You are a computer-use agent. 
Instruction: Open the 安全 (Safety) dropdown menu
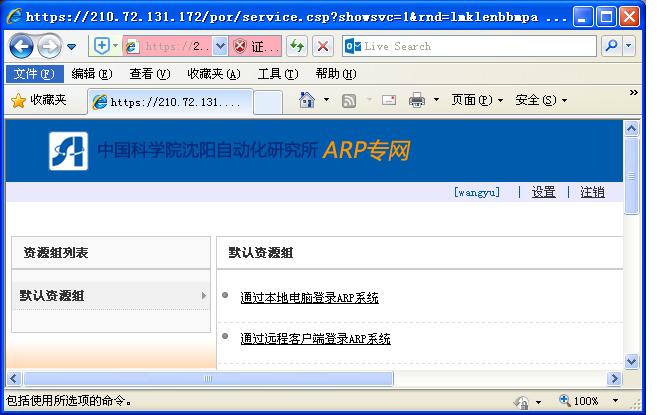click(541, 100)
